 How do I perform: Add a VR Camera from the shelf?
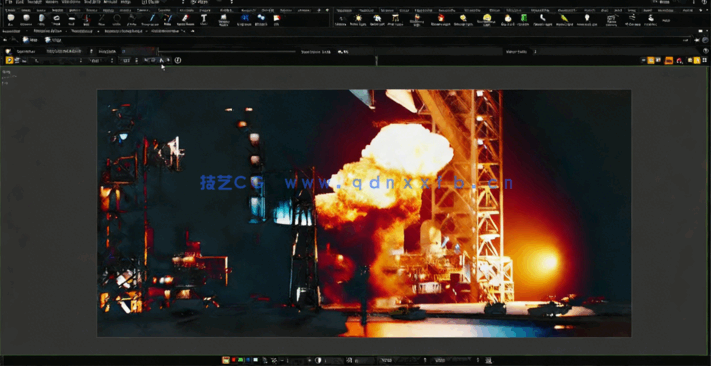(x=632, y=19)
